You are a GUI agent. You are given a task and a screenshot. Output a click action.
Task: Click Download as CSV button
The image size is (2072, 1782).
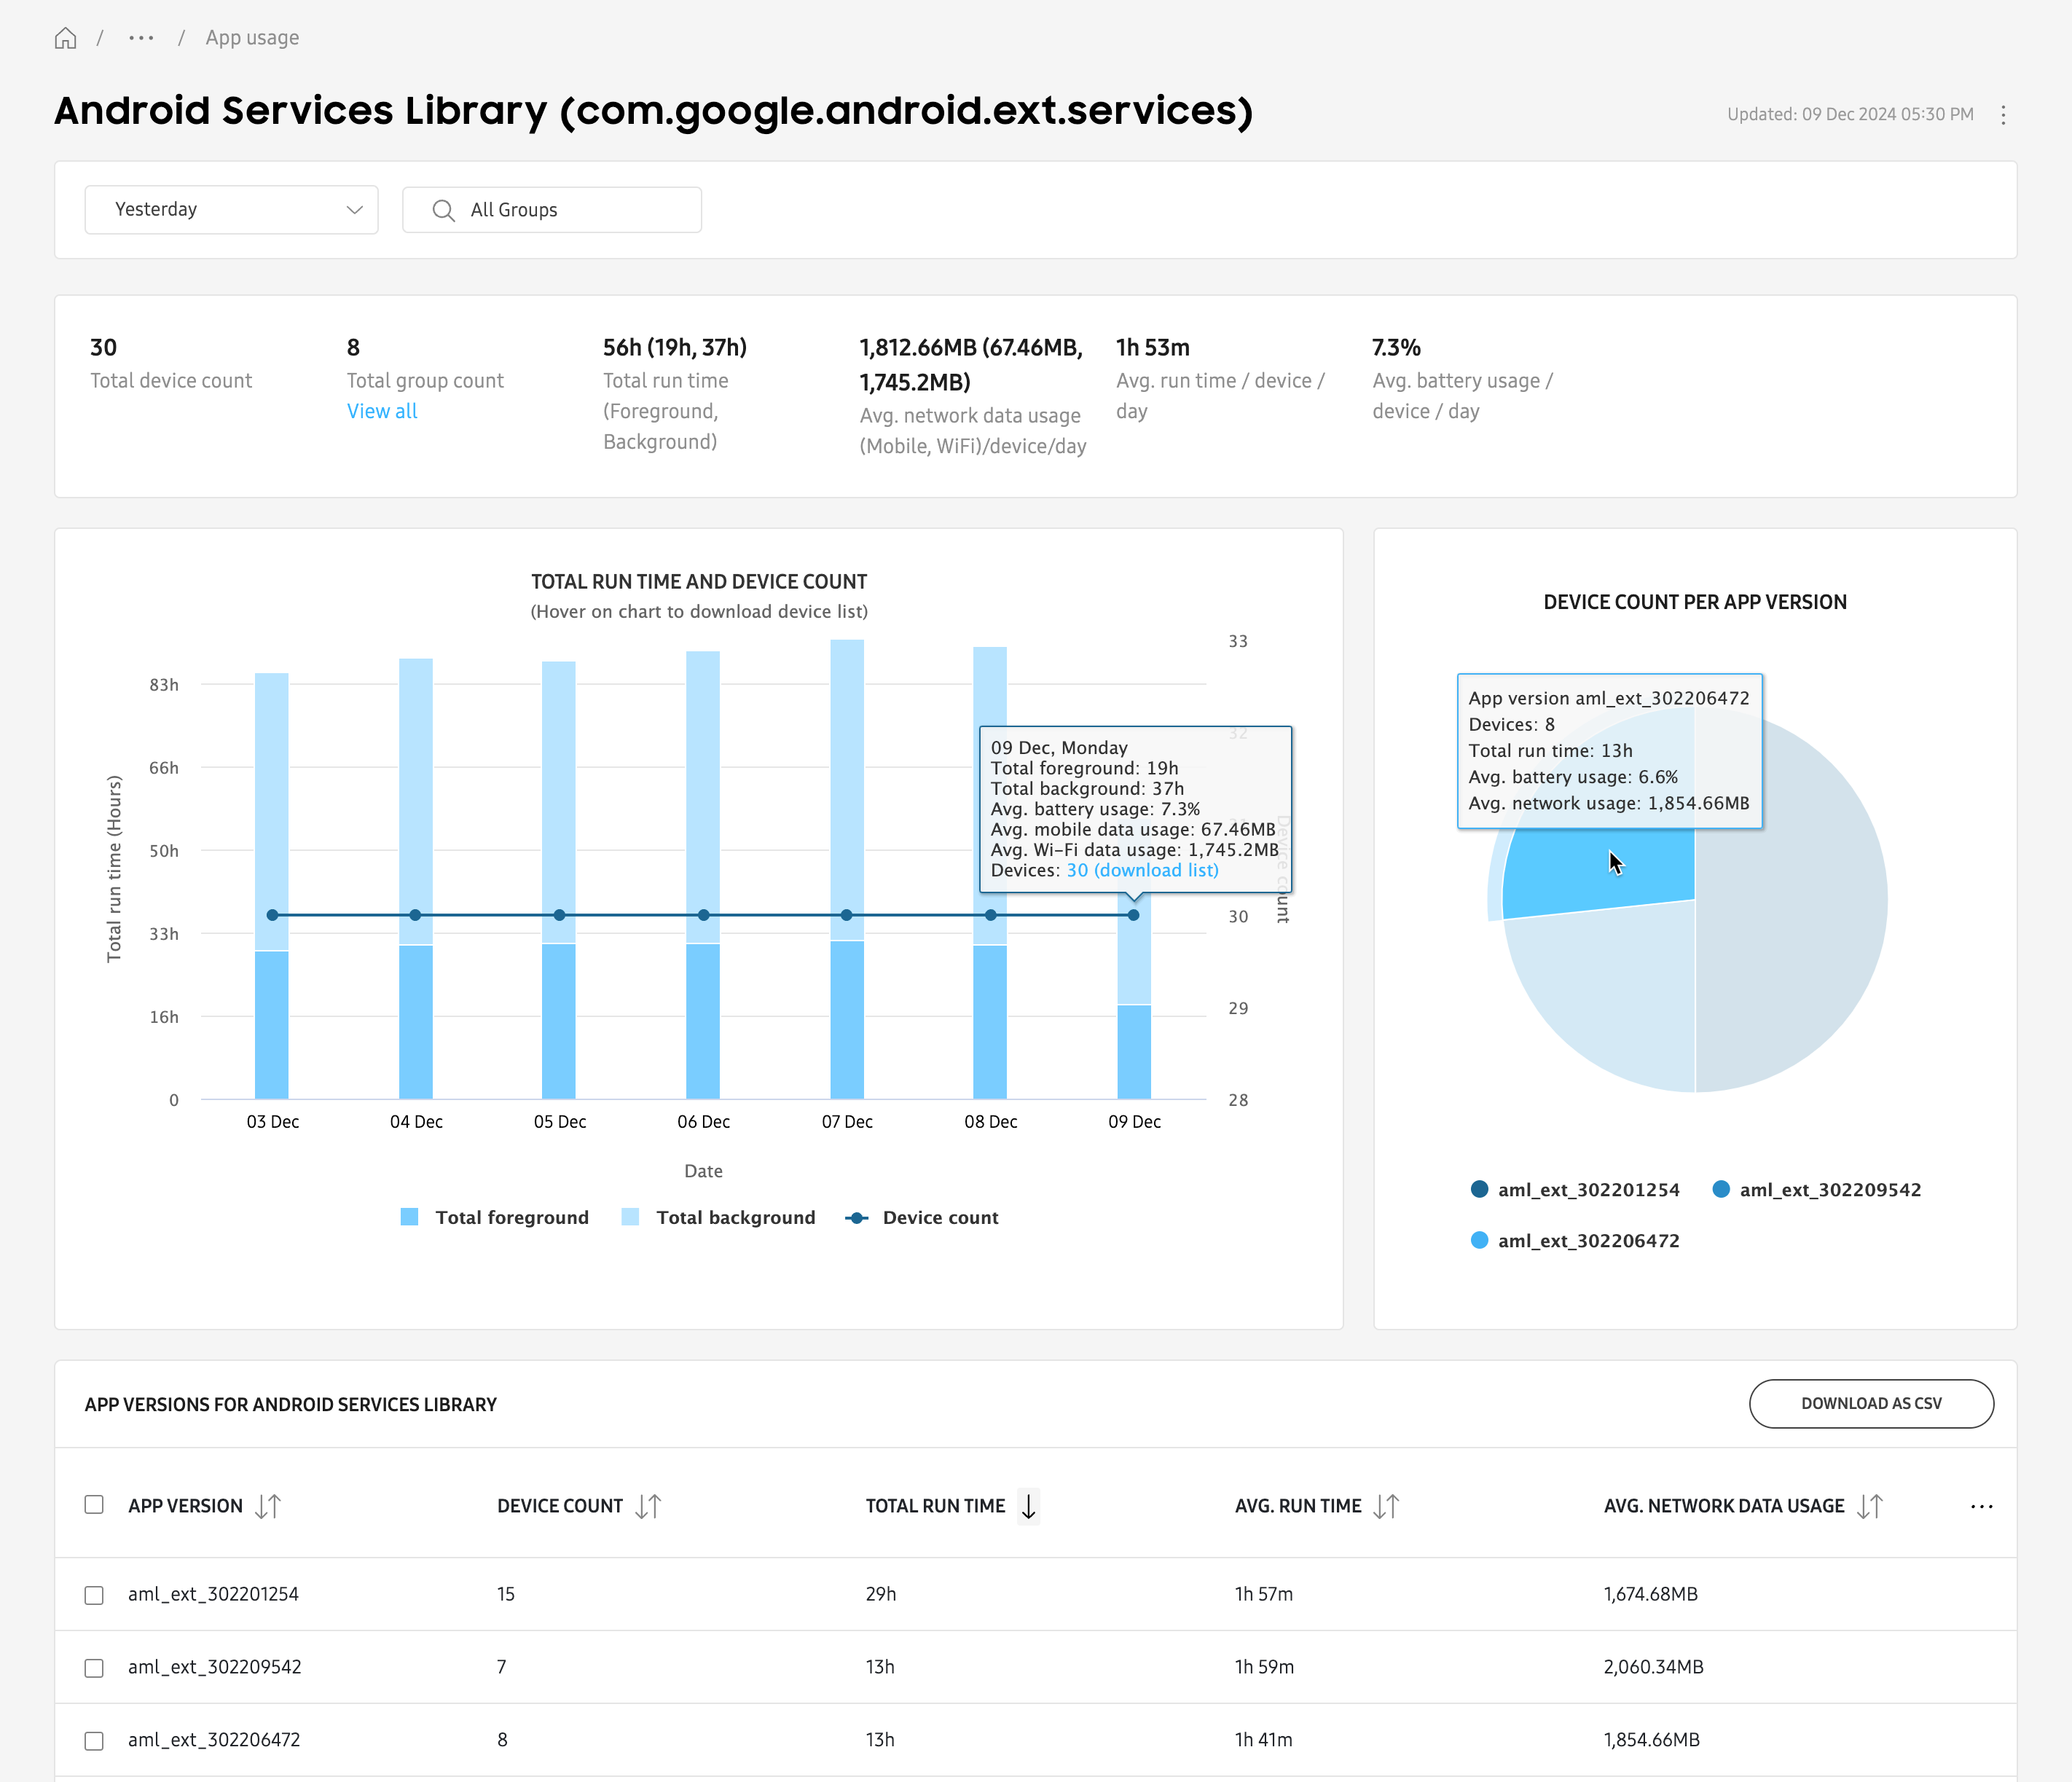(x=1871, y=1403)
